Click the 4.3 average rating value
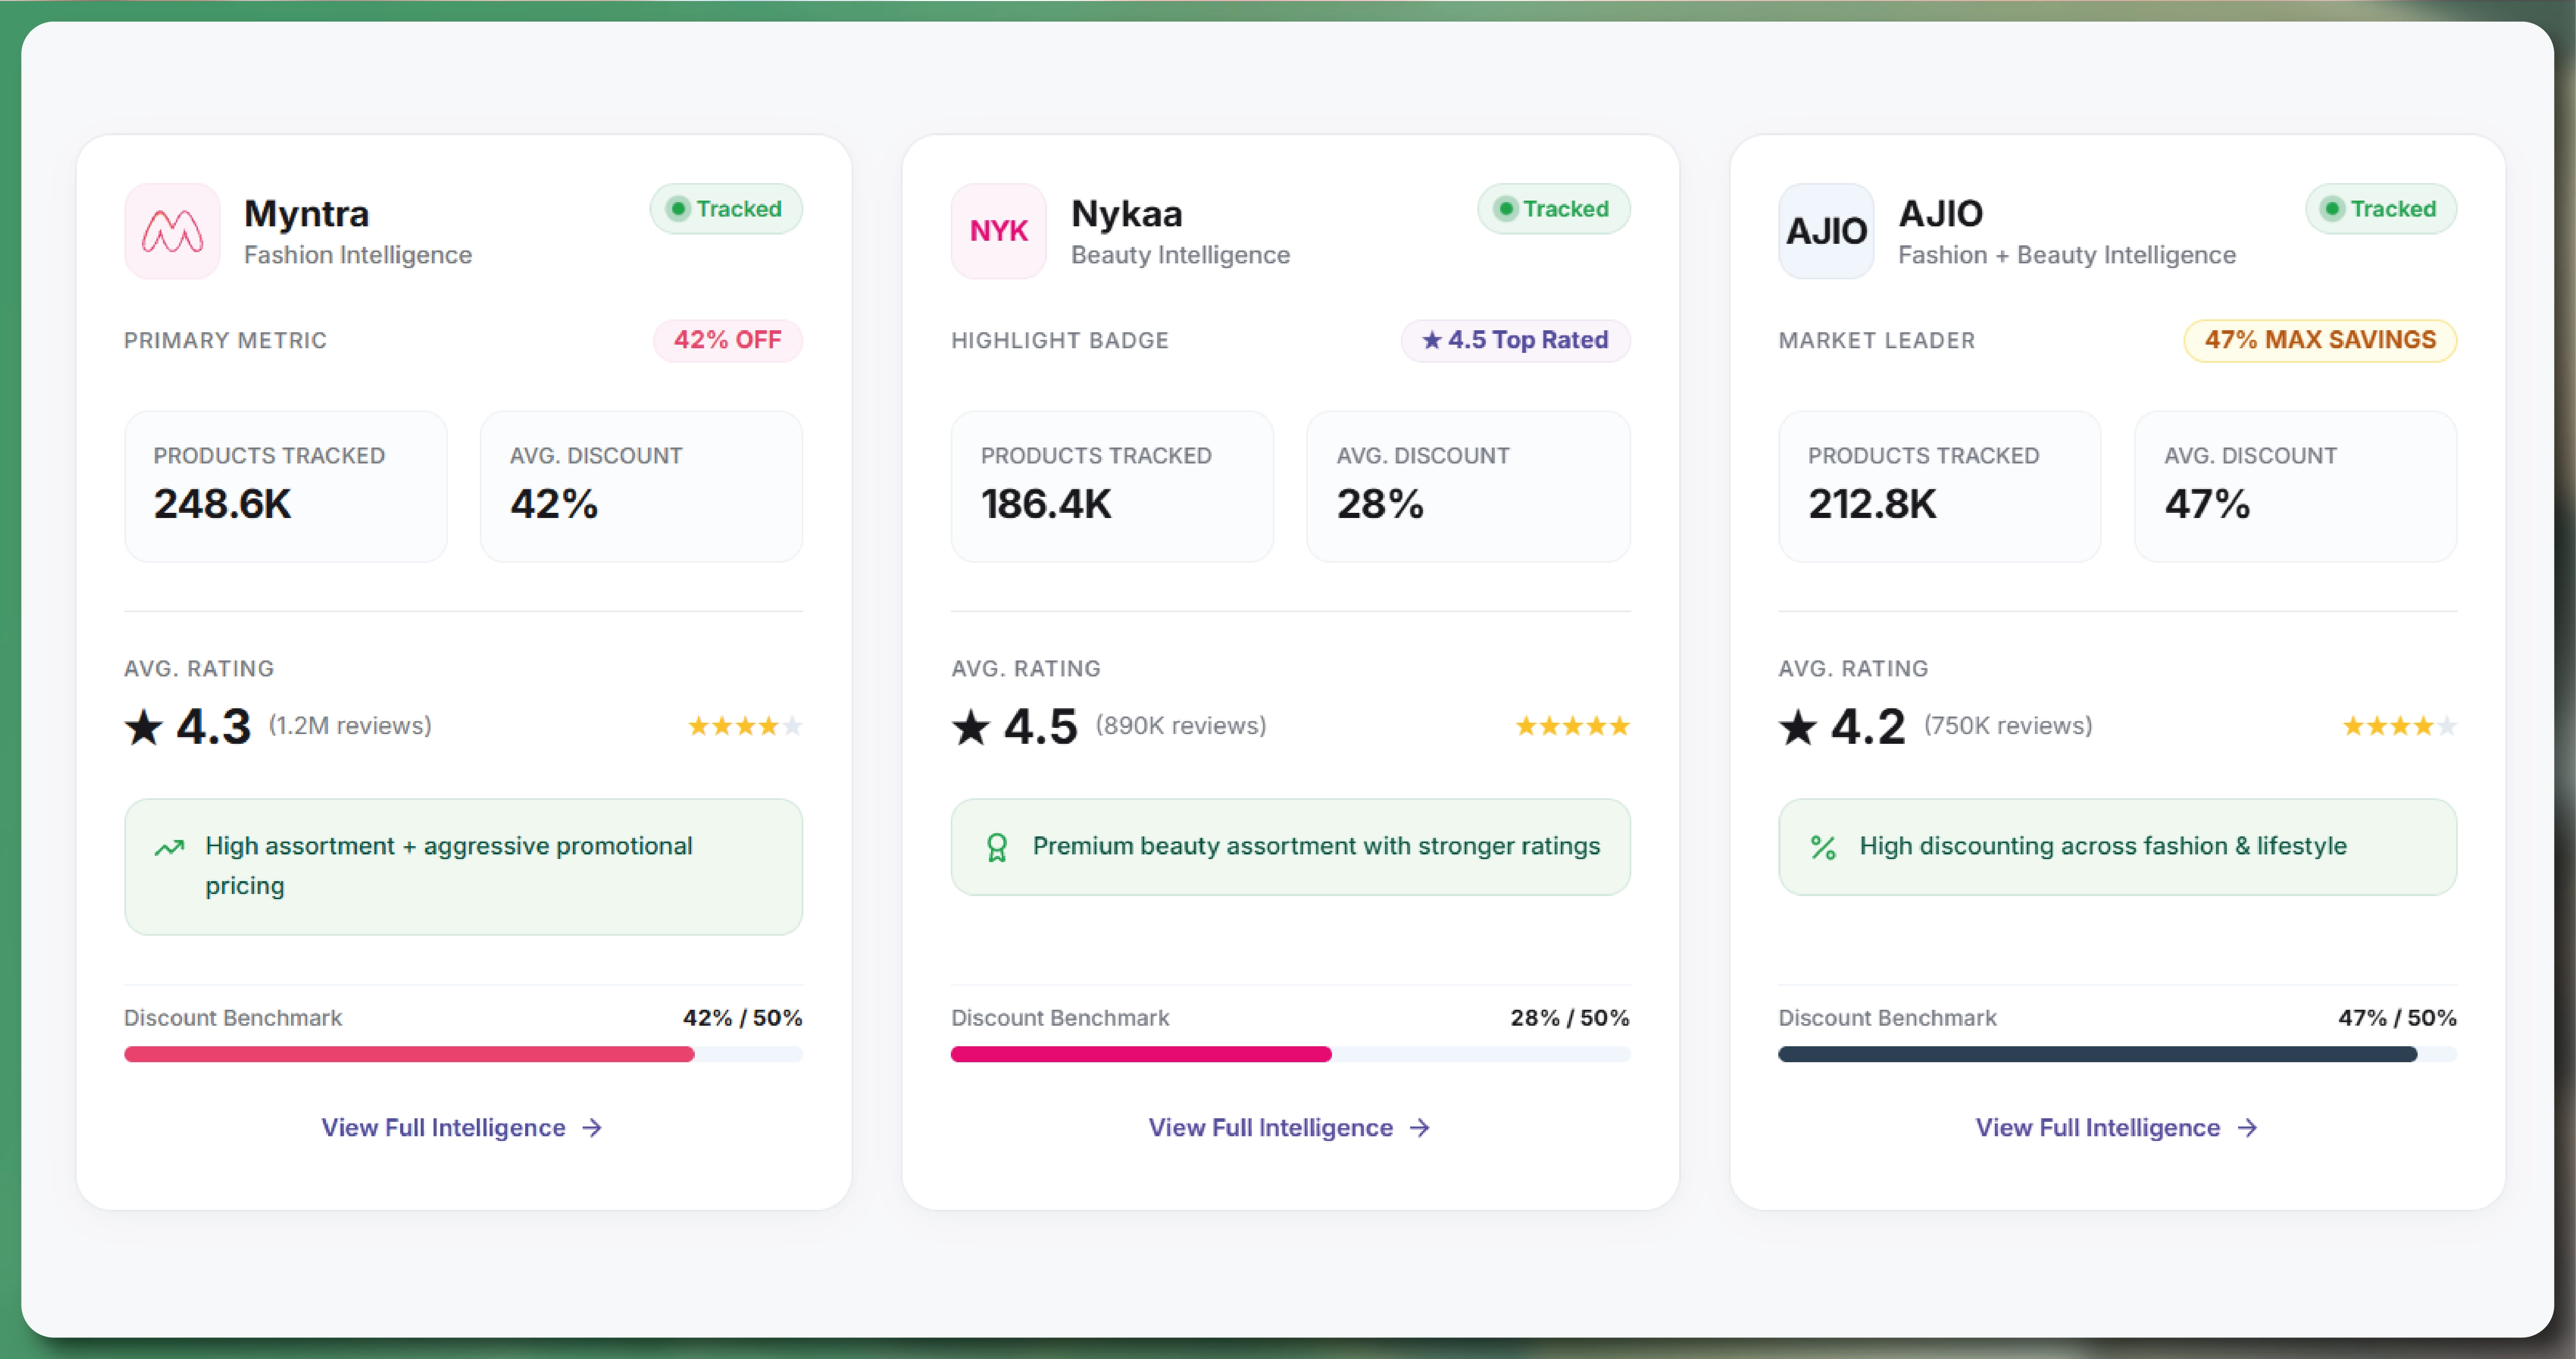 (214, 727)
